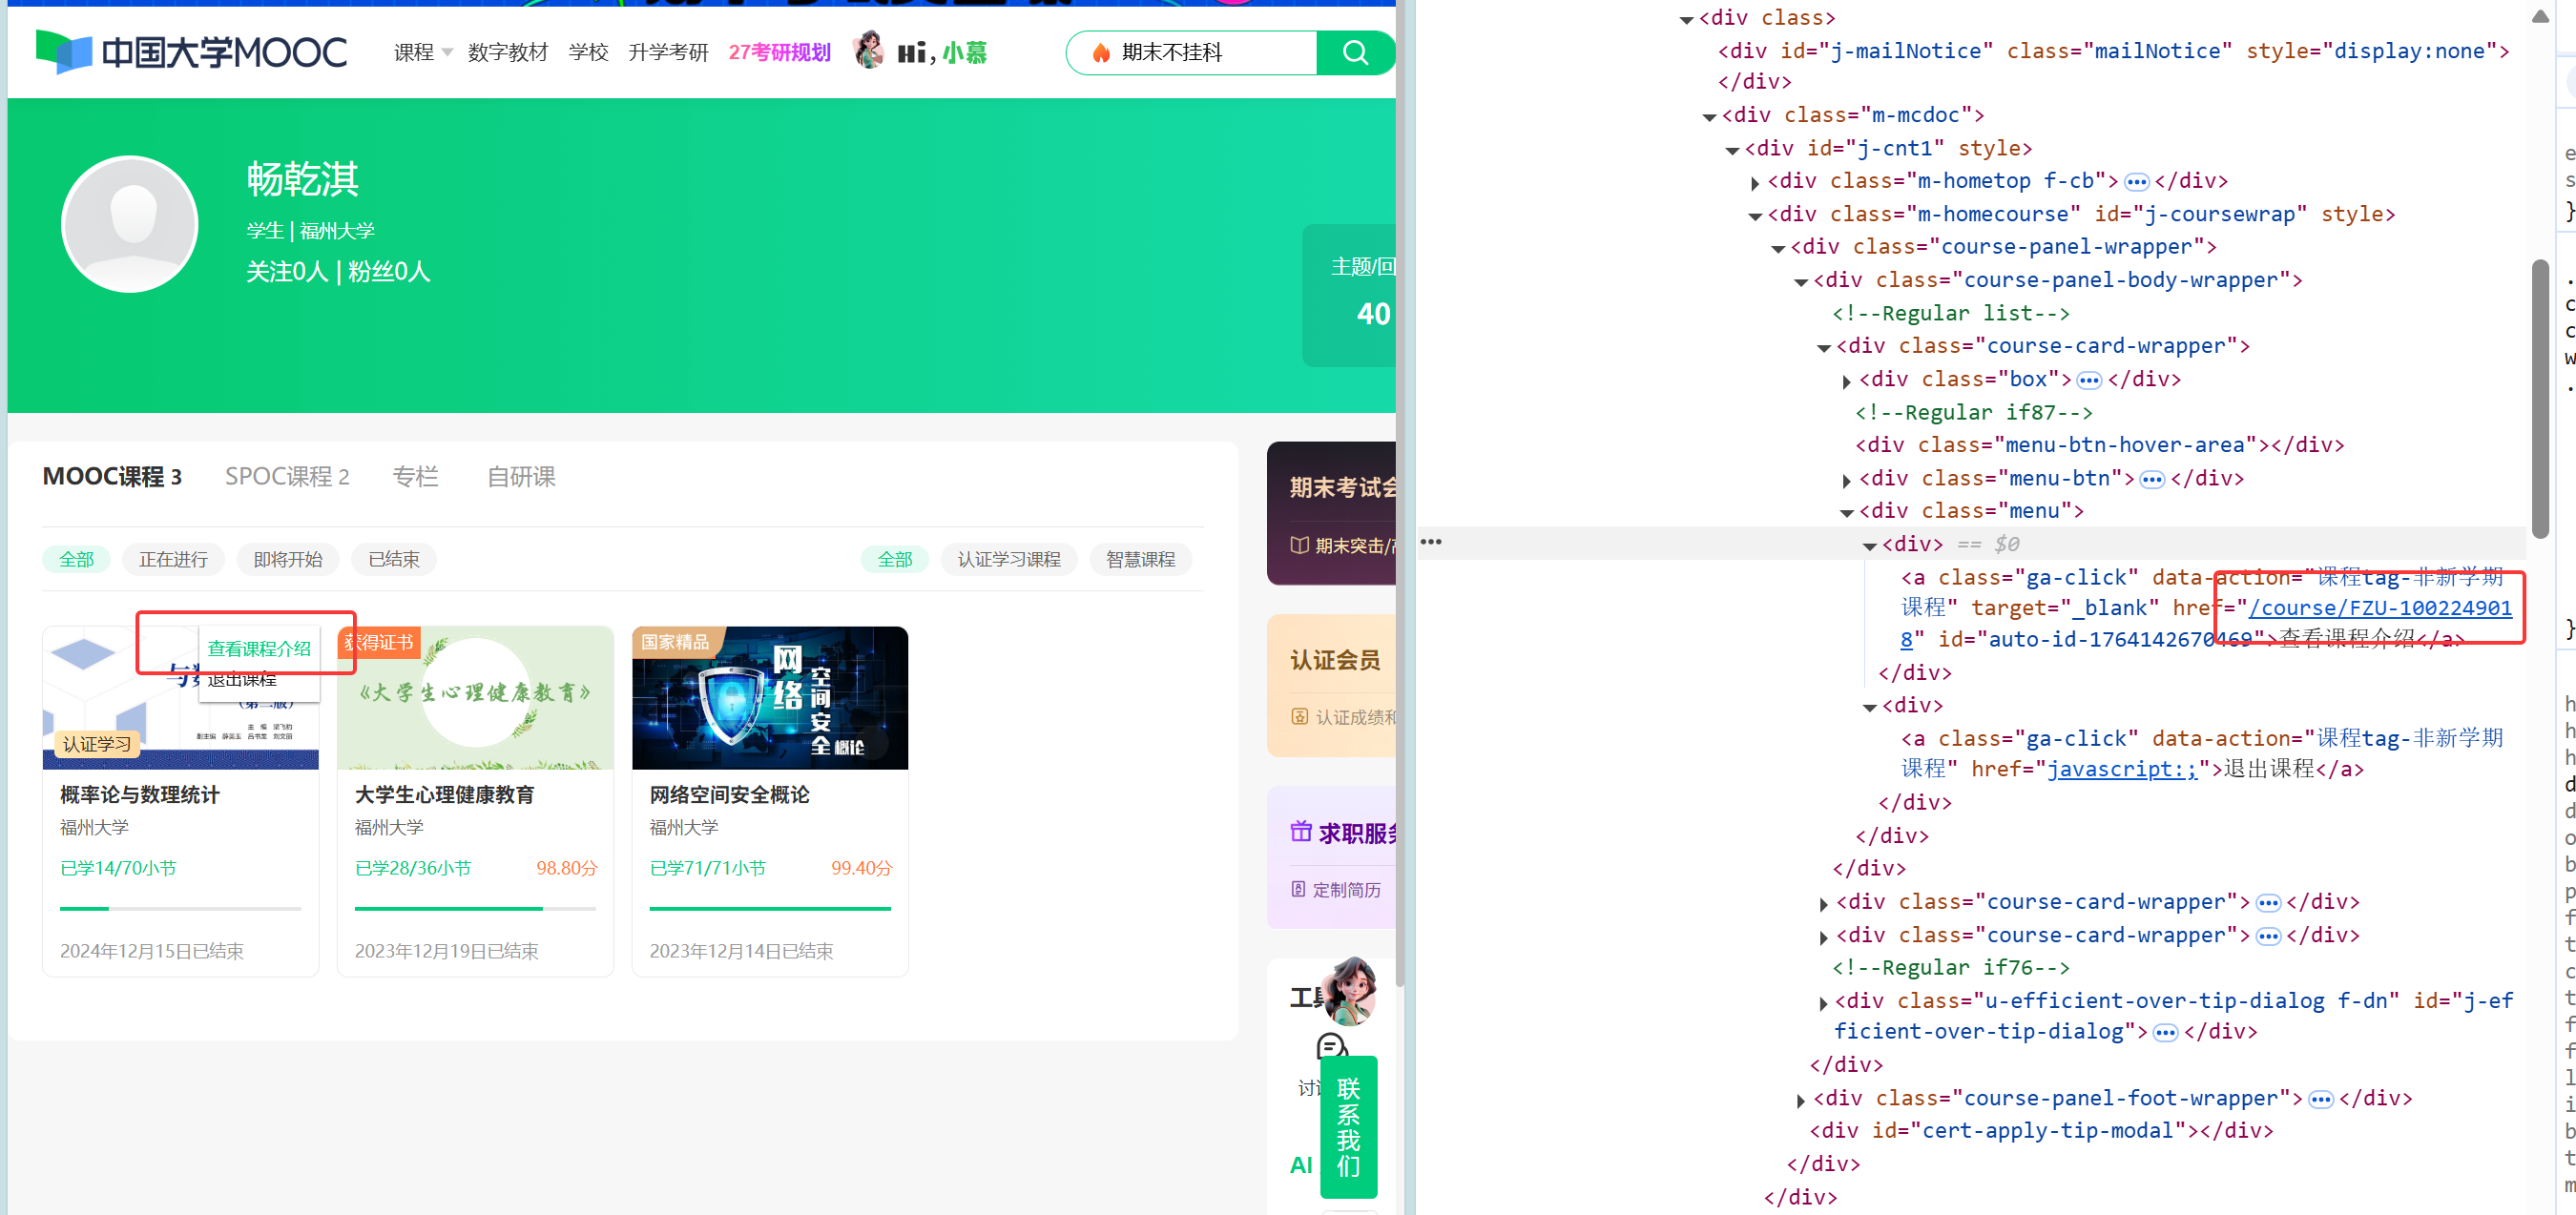Viewport: 2576px width, 1215px height.
Task: Click the 小慕 assistant avatar in header
Action: tap(868, 50)
